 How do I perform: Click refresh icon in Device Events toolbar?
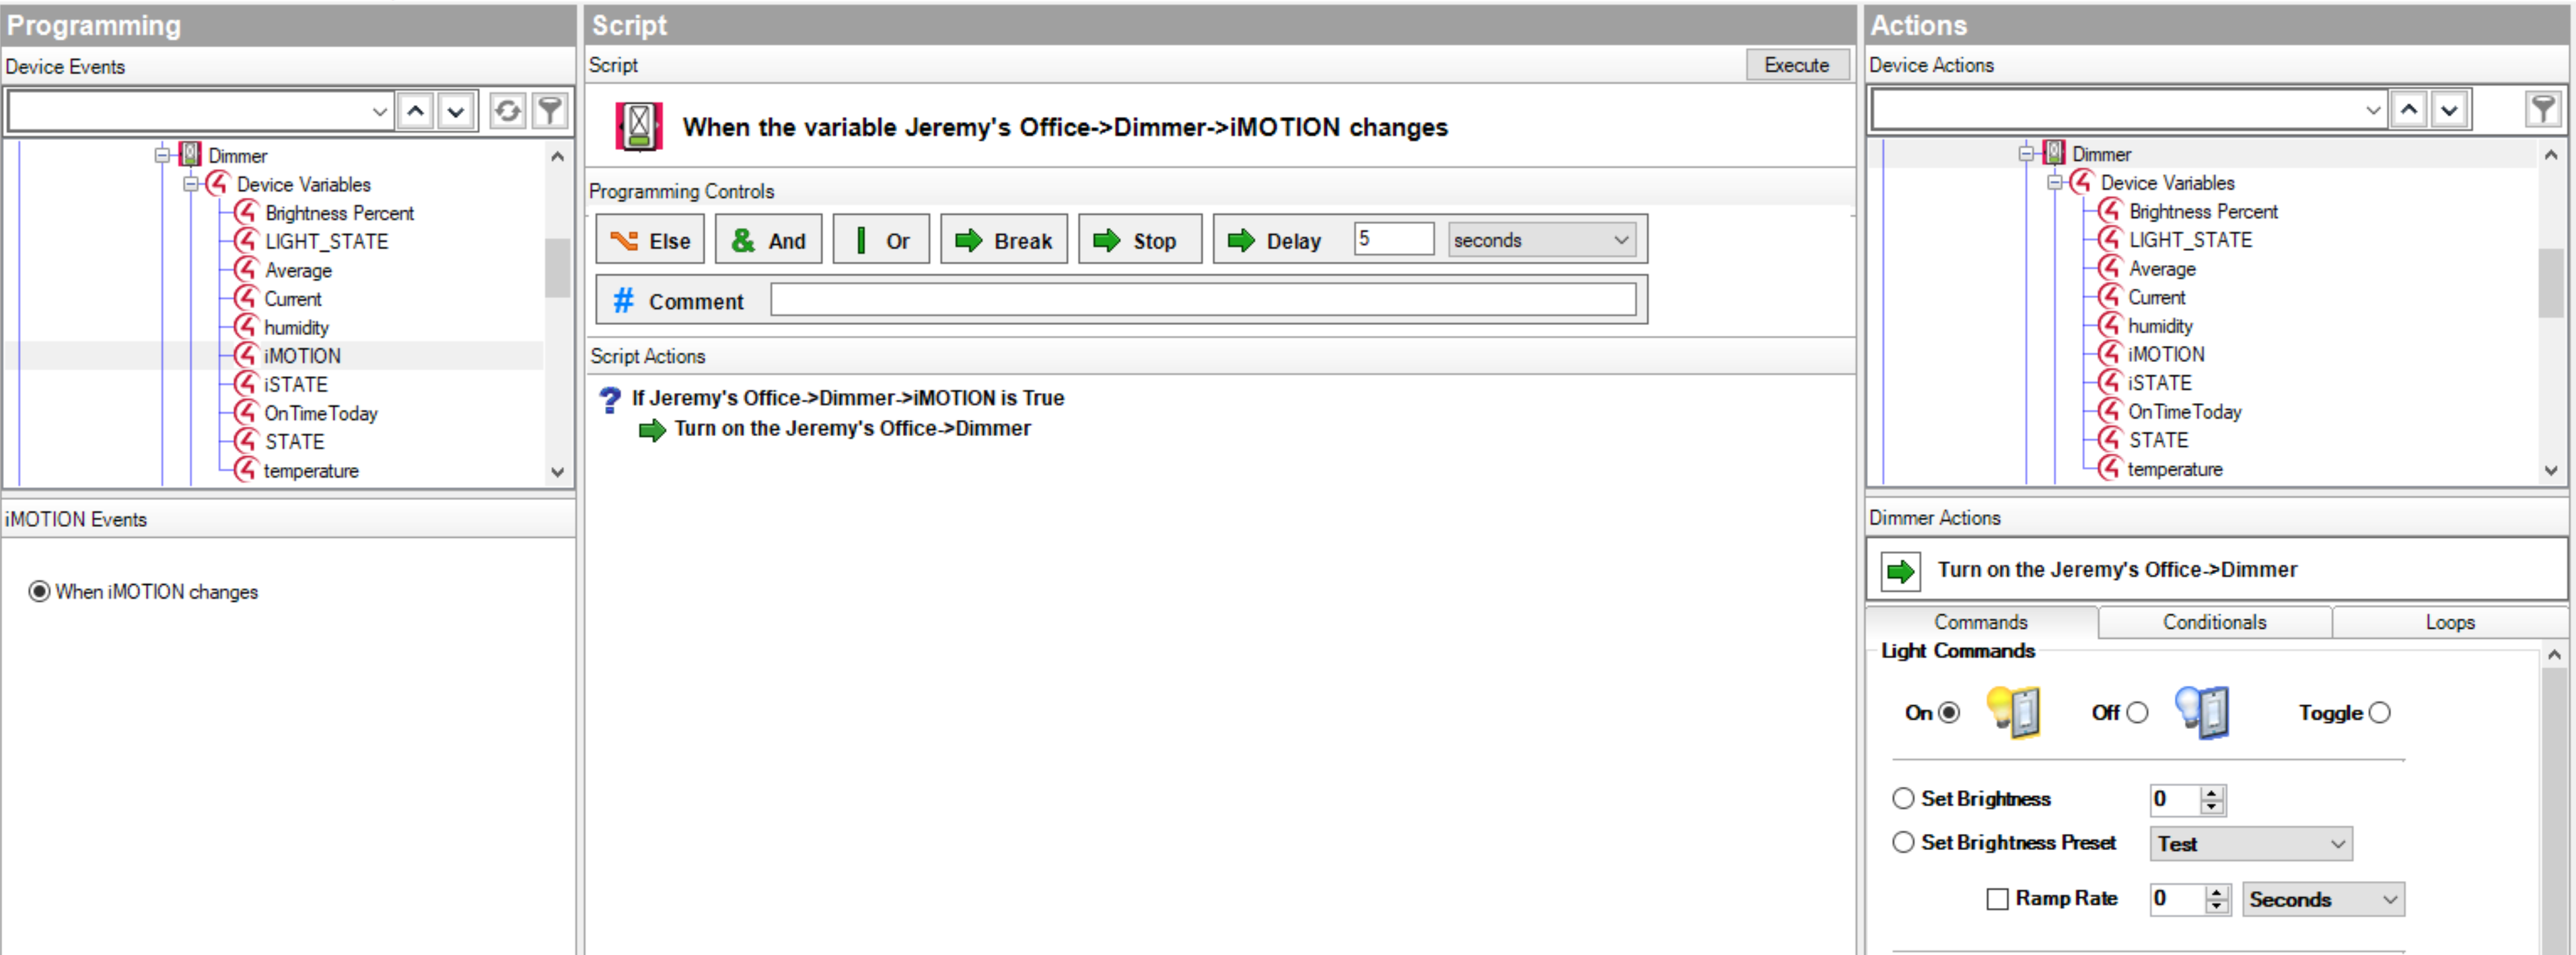508,111
